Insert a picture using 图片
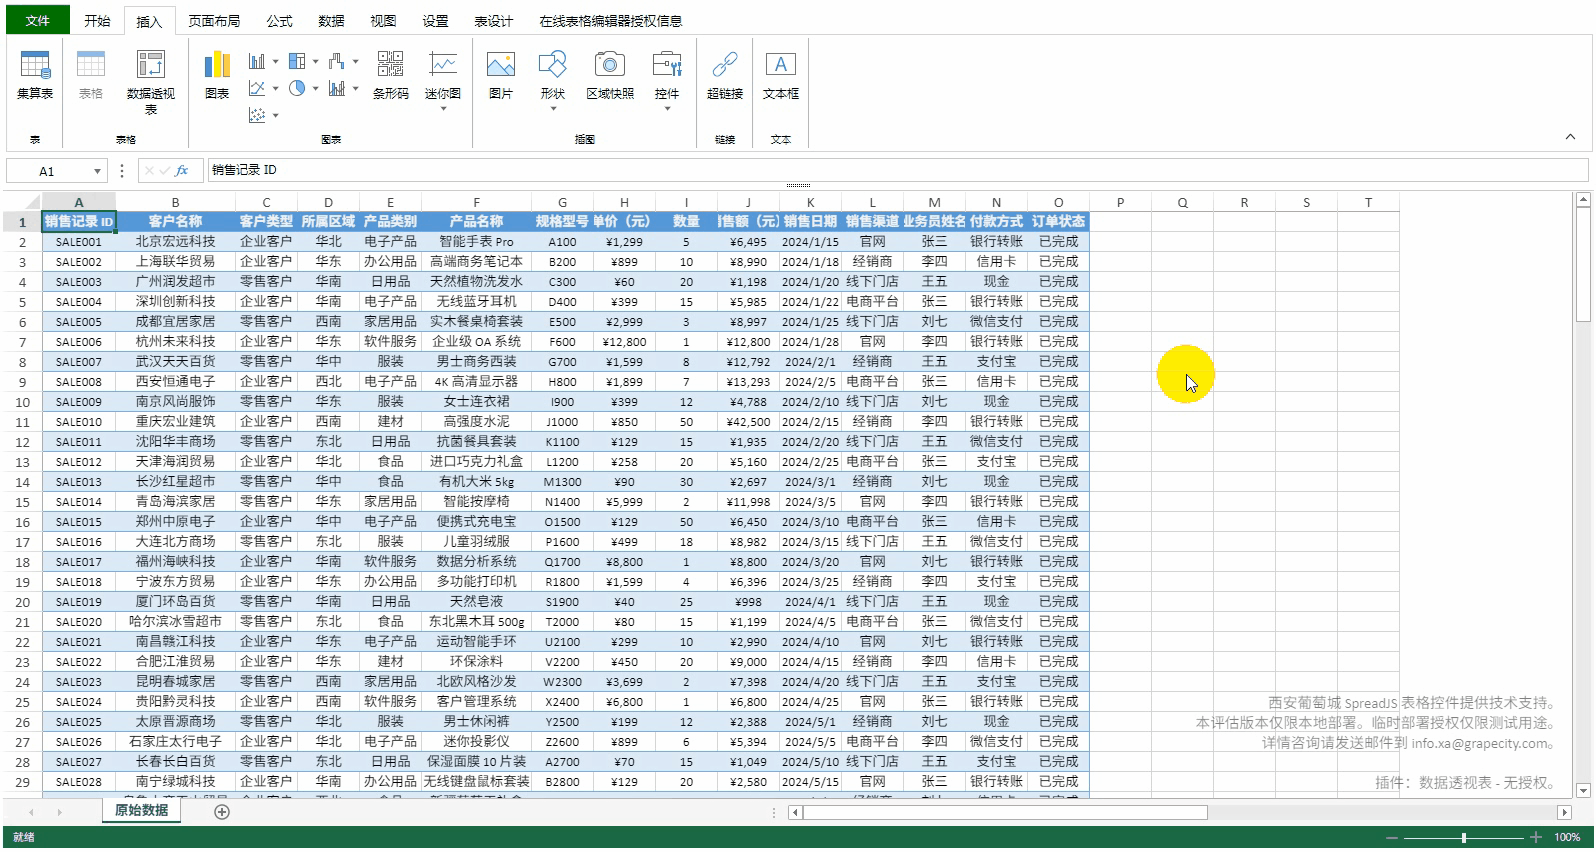1596x852 pixels. (501, 75)
